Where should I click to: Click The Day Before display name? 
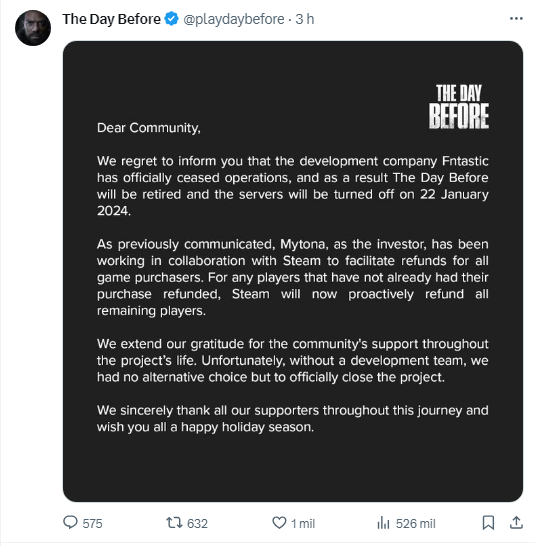tap(111, 19)
